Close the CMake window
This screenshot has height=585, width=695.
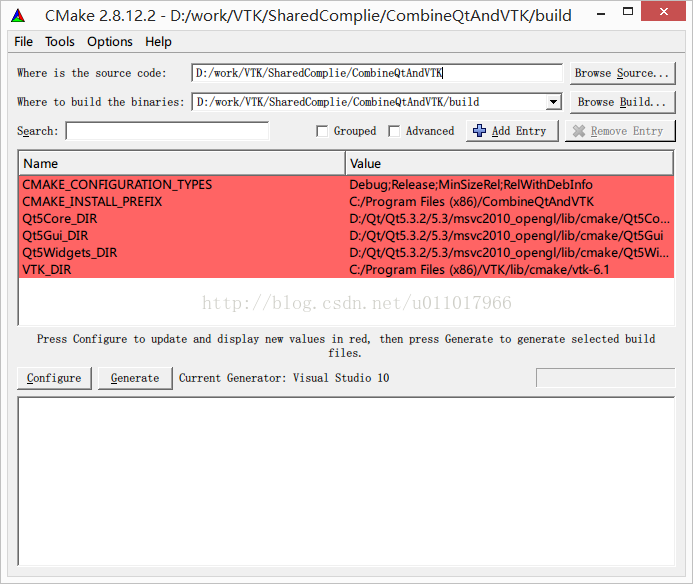click(663, 12)
